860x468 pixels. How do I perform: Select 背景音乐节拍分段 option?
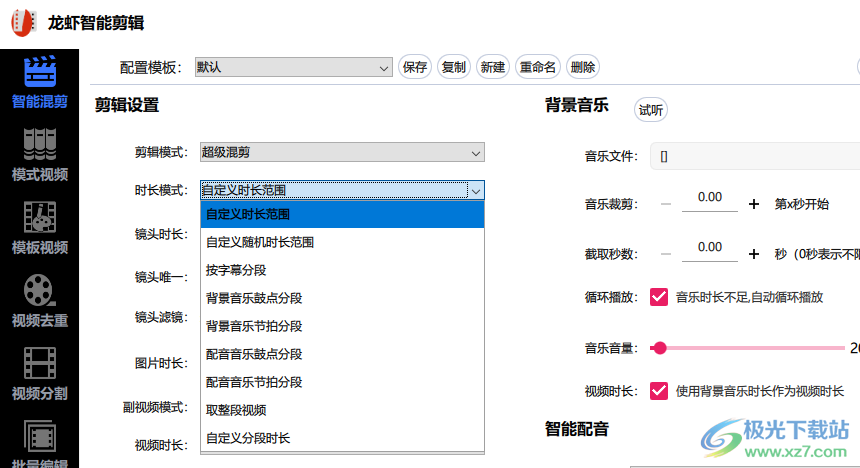[x=342, y=326]
